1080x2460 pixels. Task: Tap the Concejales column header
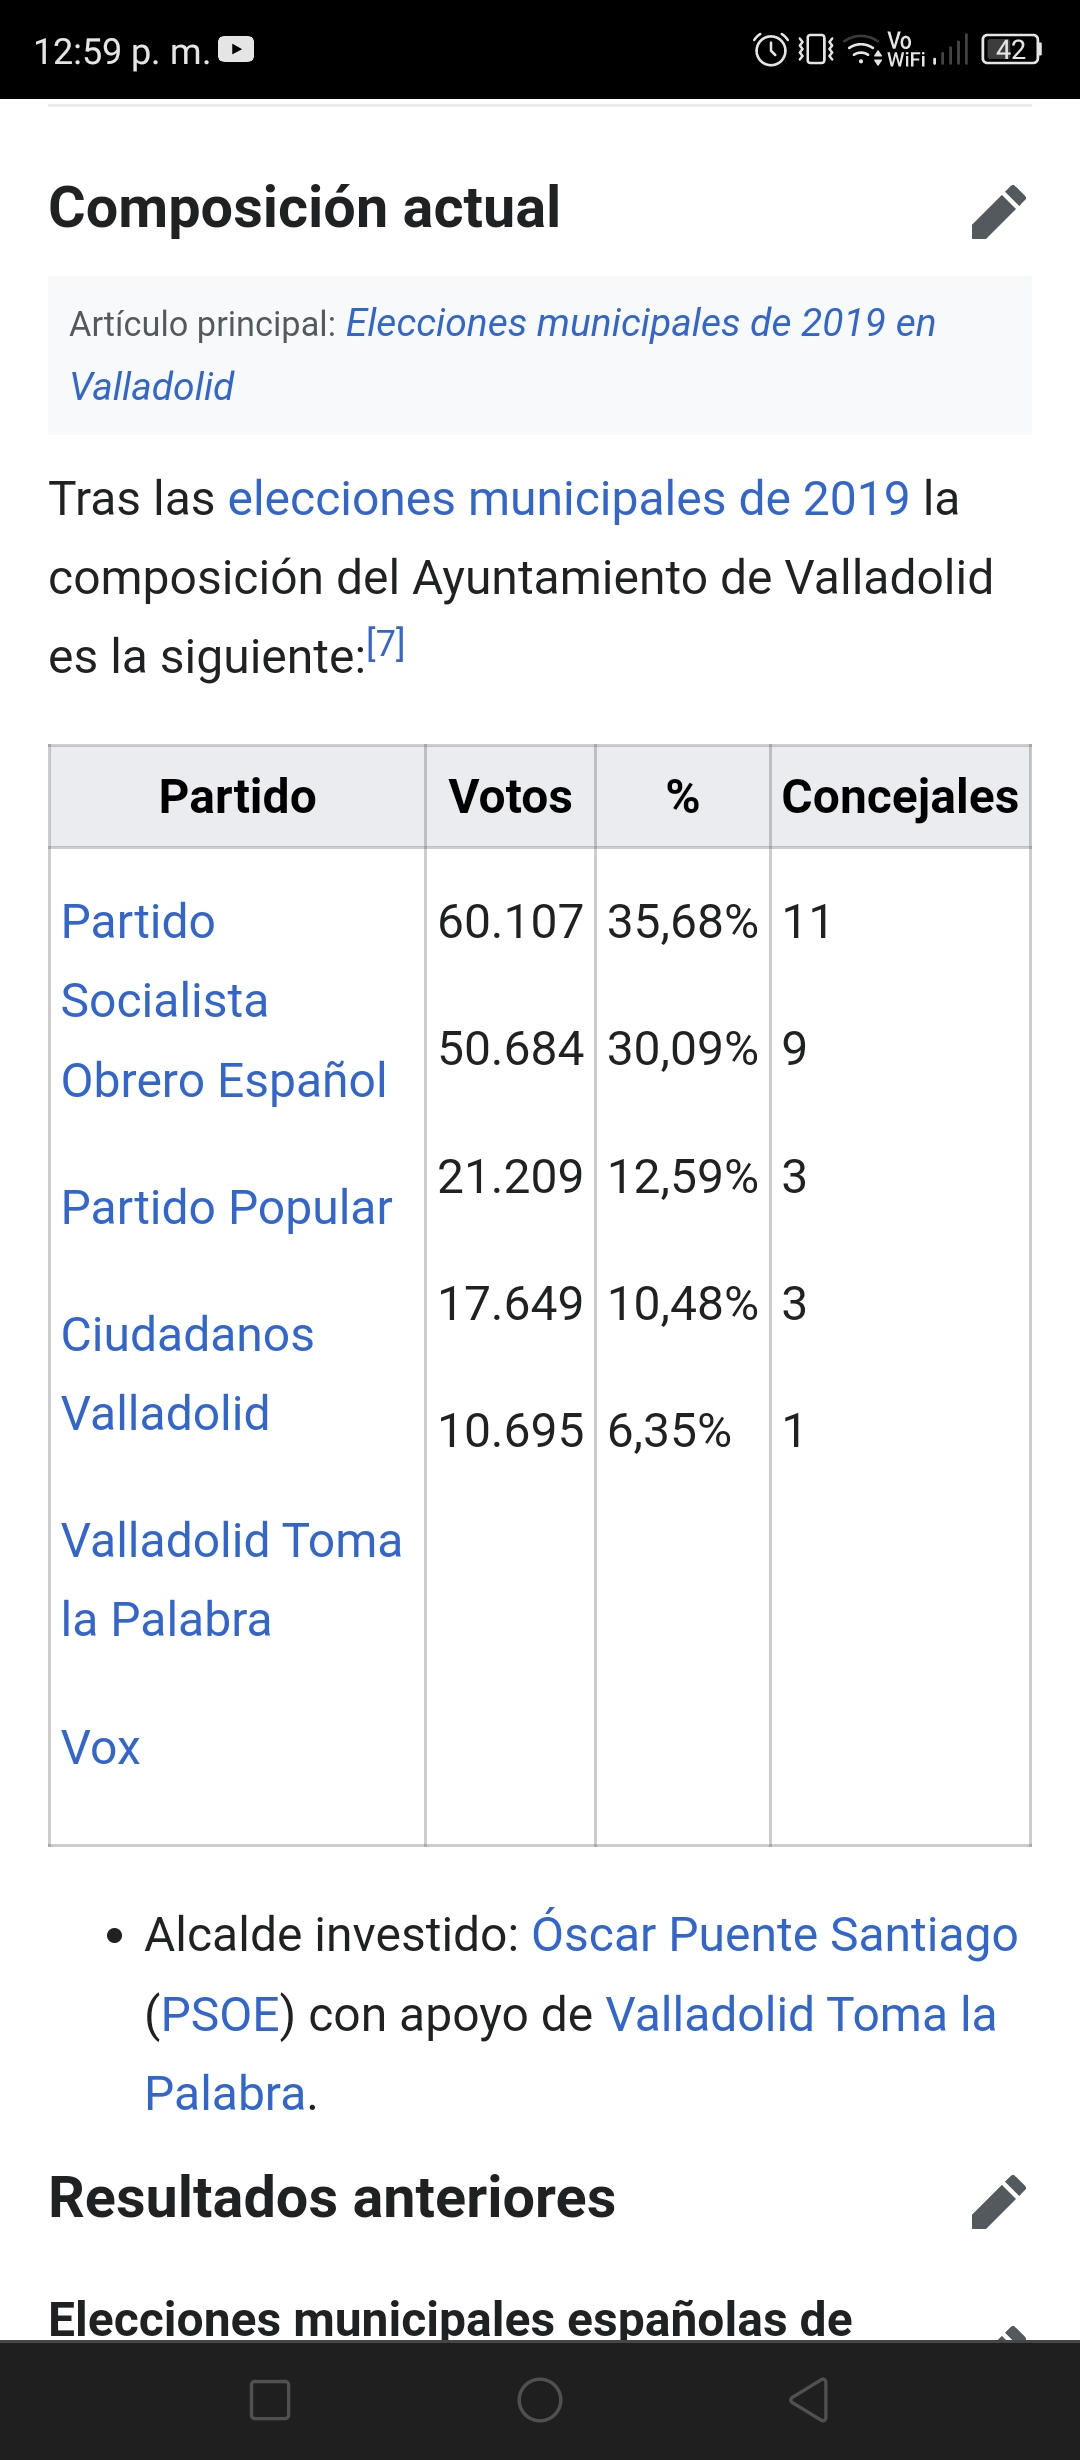900,796
